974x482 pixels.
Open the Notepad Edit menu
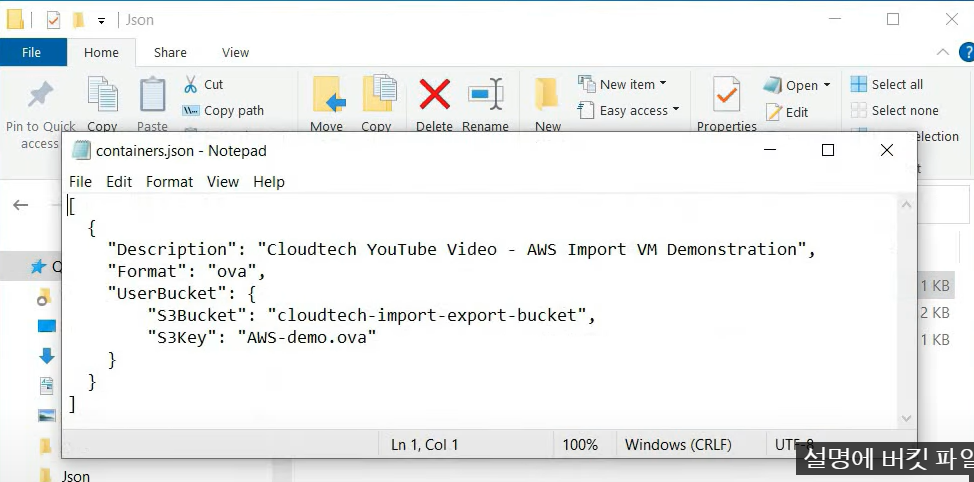tap(119, 181)
